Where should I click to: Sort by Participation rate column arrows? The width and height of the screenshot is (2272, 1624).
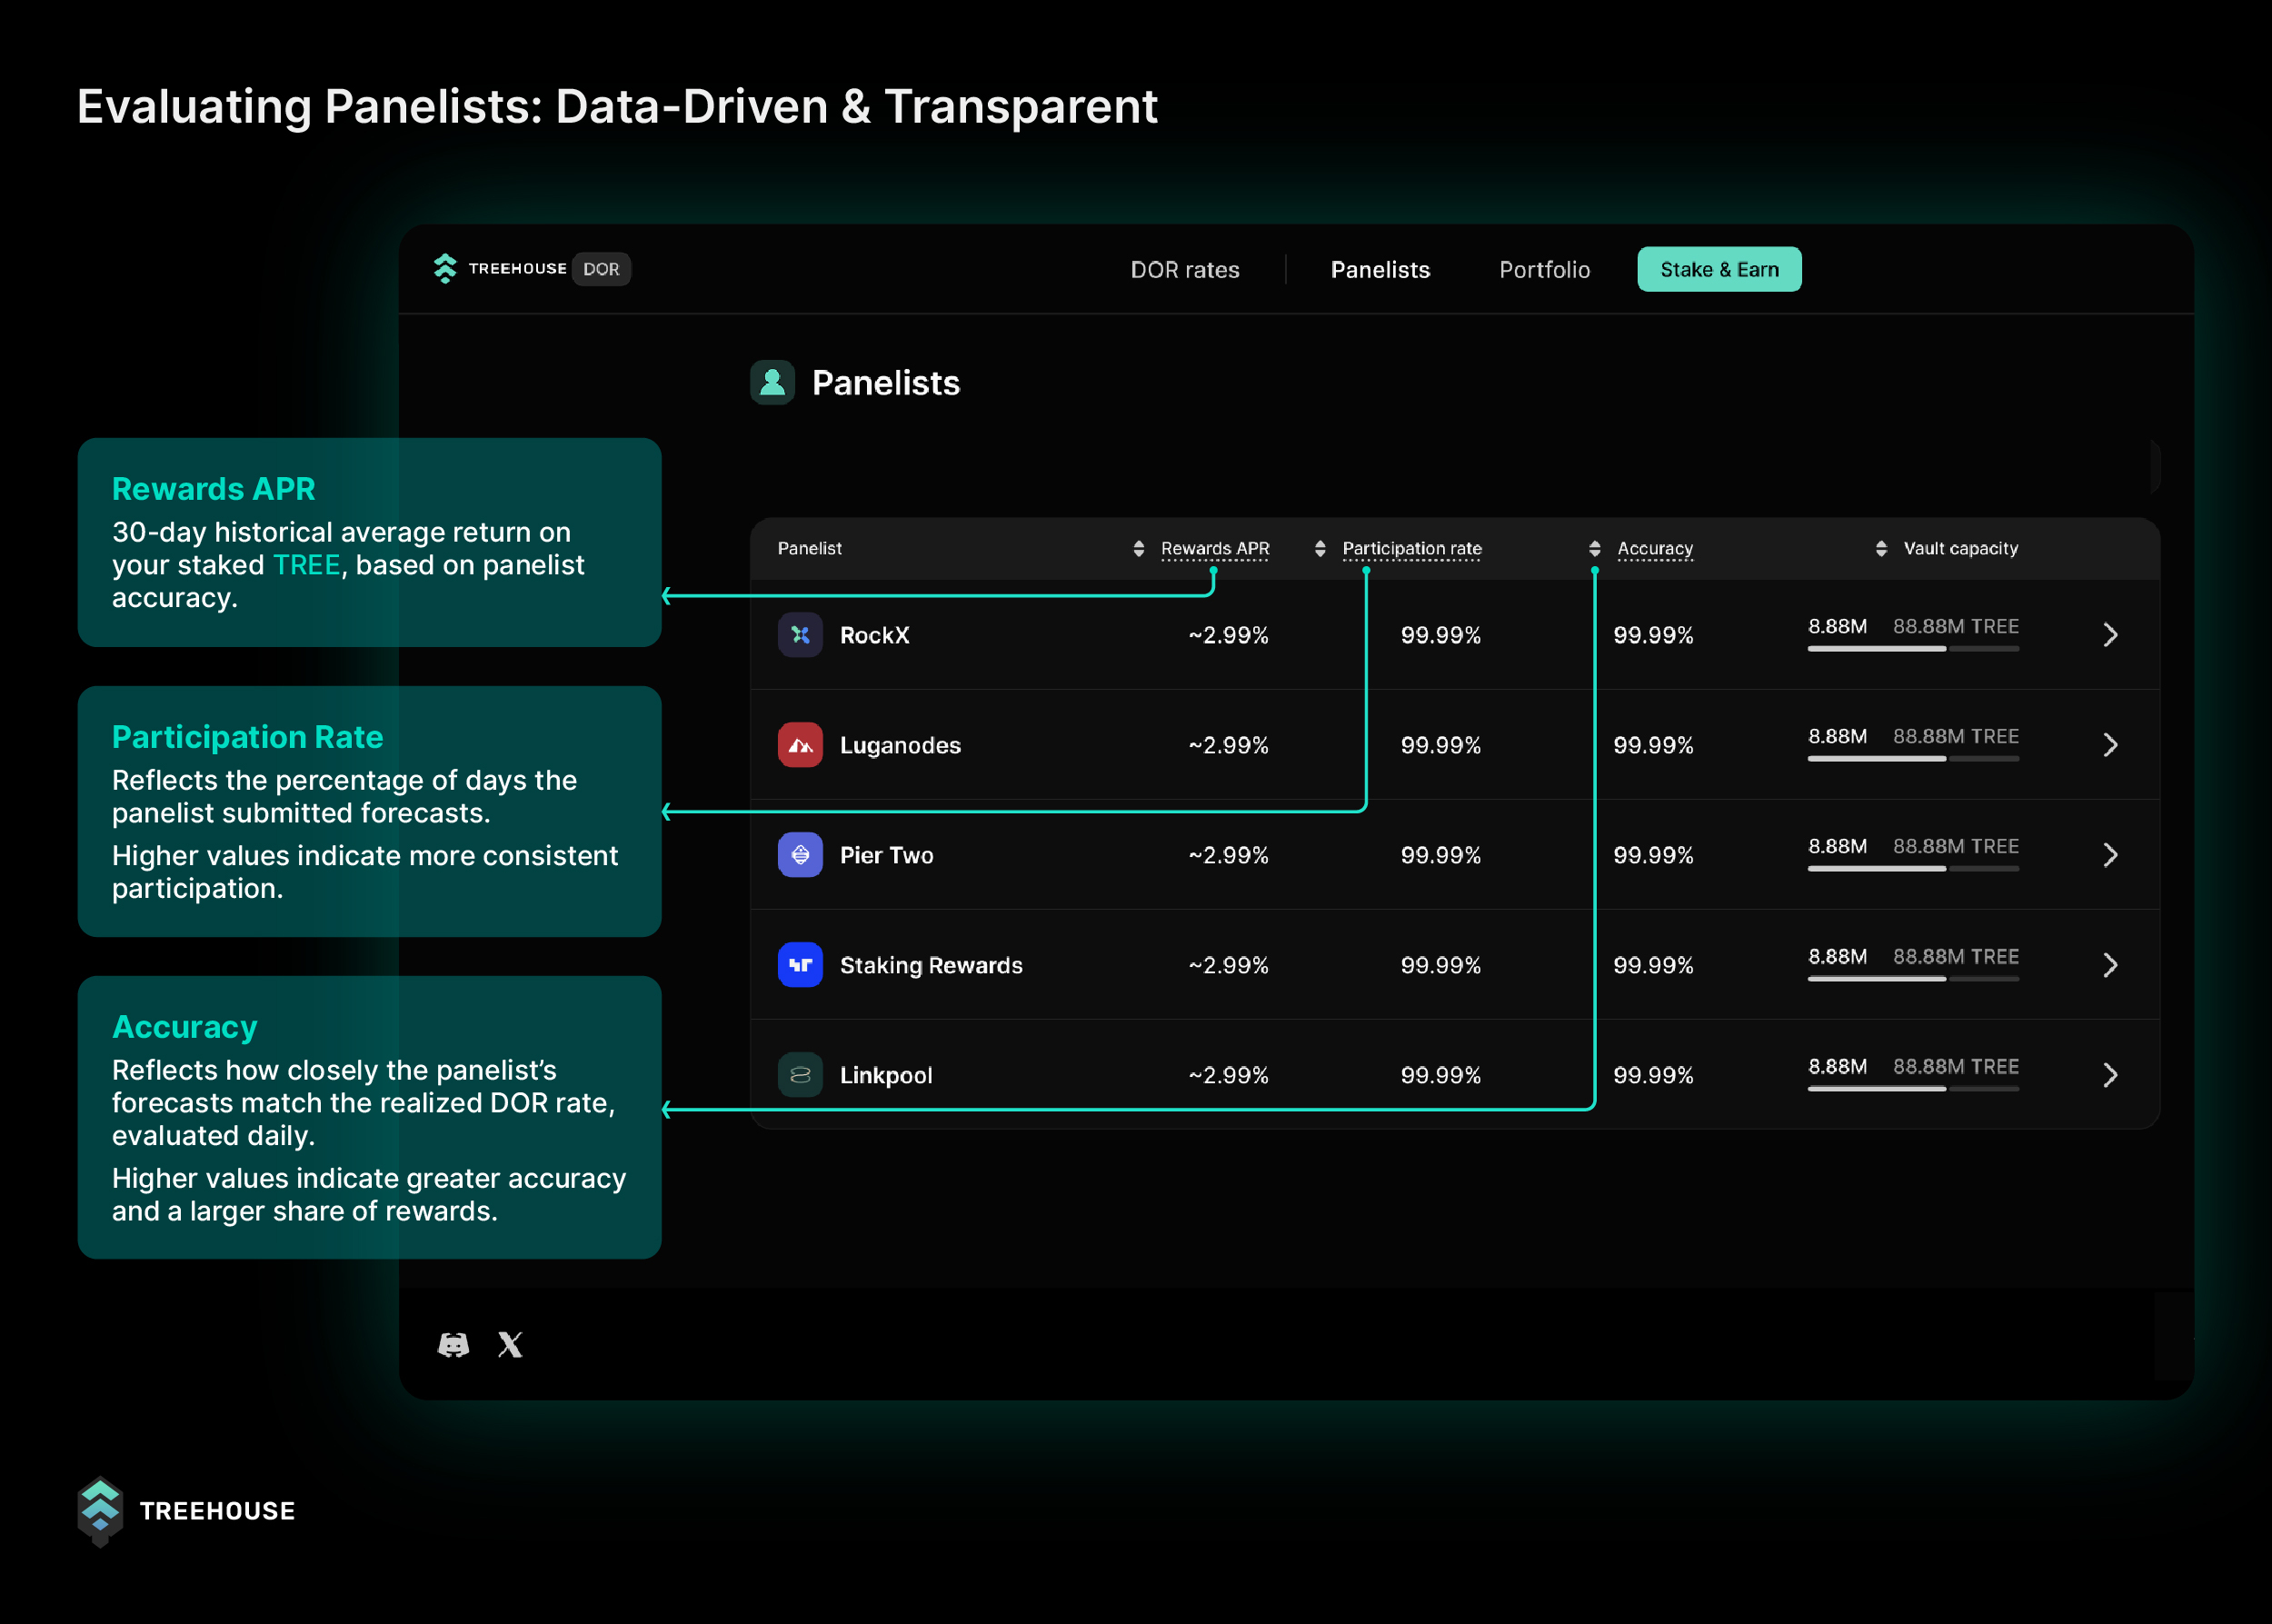1320,548
